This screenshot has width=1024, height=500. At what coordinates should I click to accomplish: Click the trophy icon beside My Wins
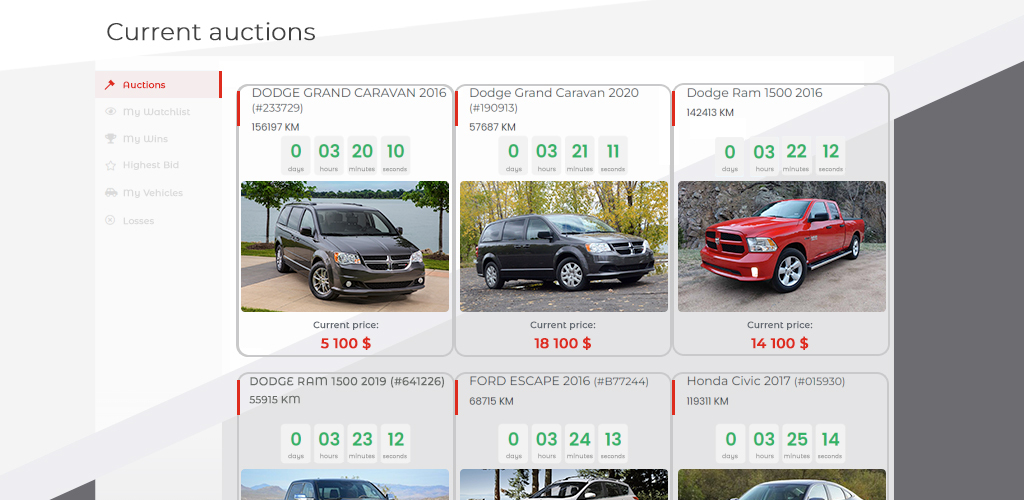coord(110,138)
